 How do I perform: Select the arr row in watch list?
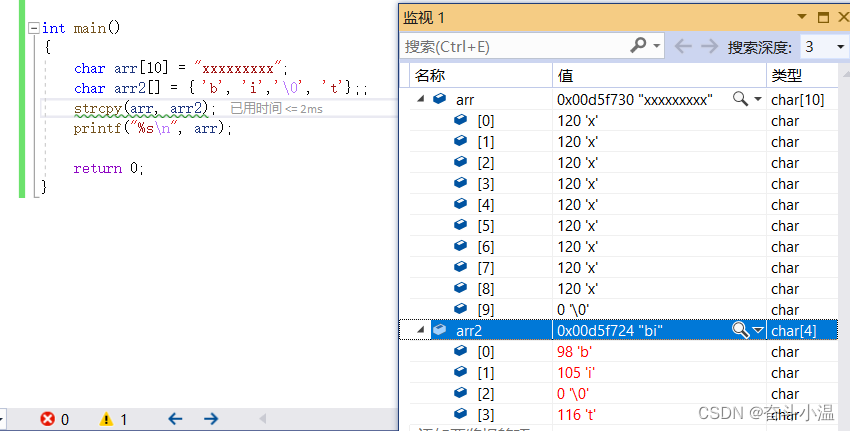pyautogui.click(x=623, y=99)
